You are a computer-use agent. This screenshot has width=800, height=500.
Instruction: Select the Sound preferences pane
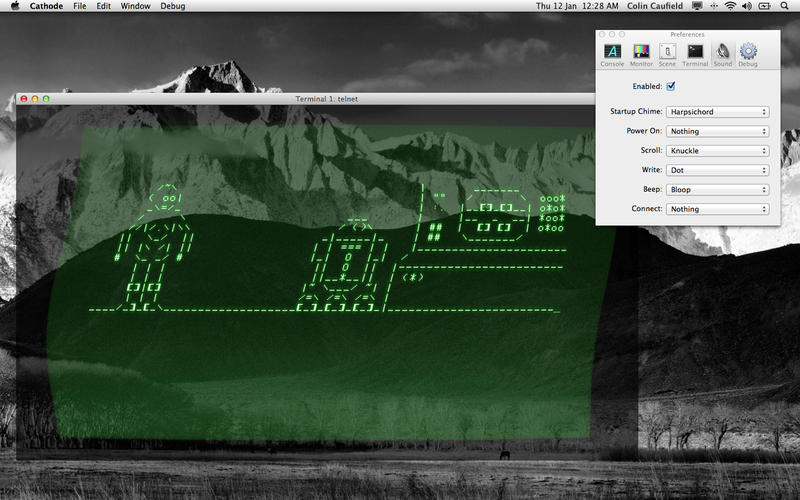[x=722, y=54]
